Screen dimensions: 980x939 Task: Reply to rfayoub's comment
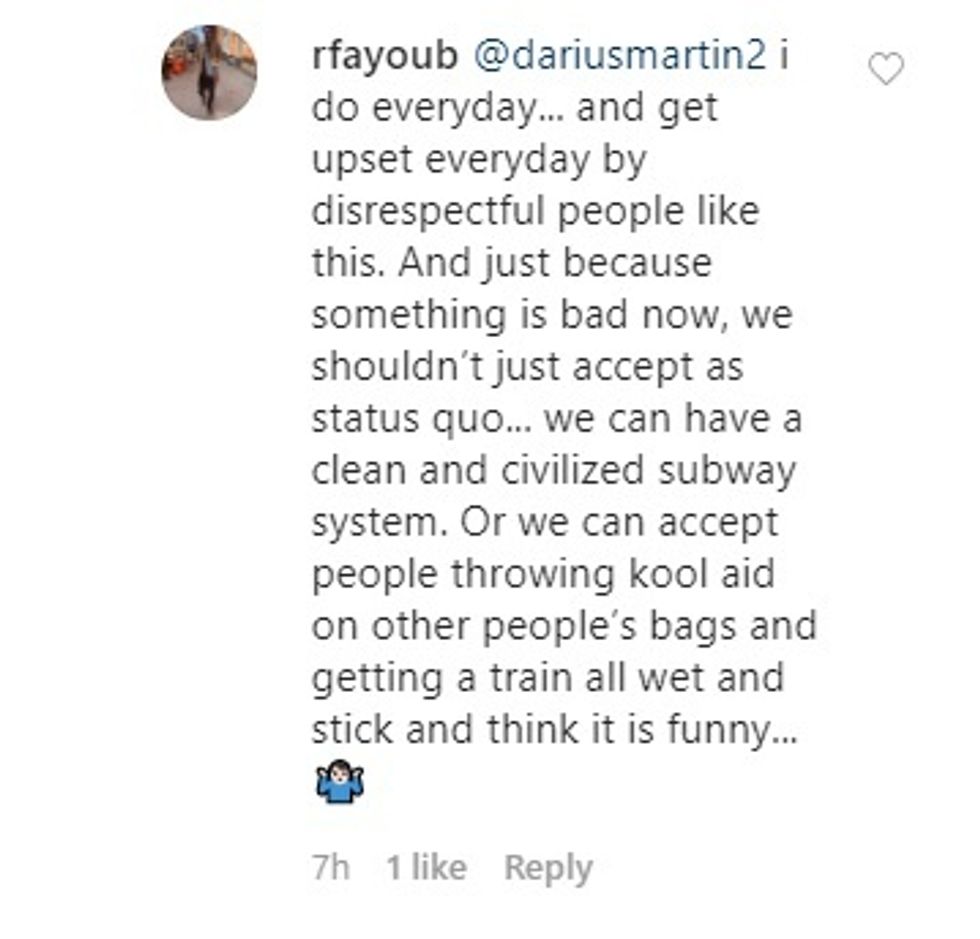548,868
